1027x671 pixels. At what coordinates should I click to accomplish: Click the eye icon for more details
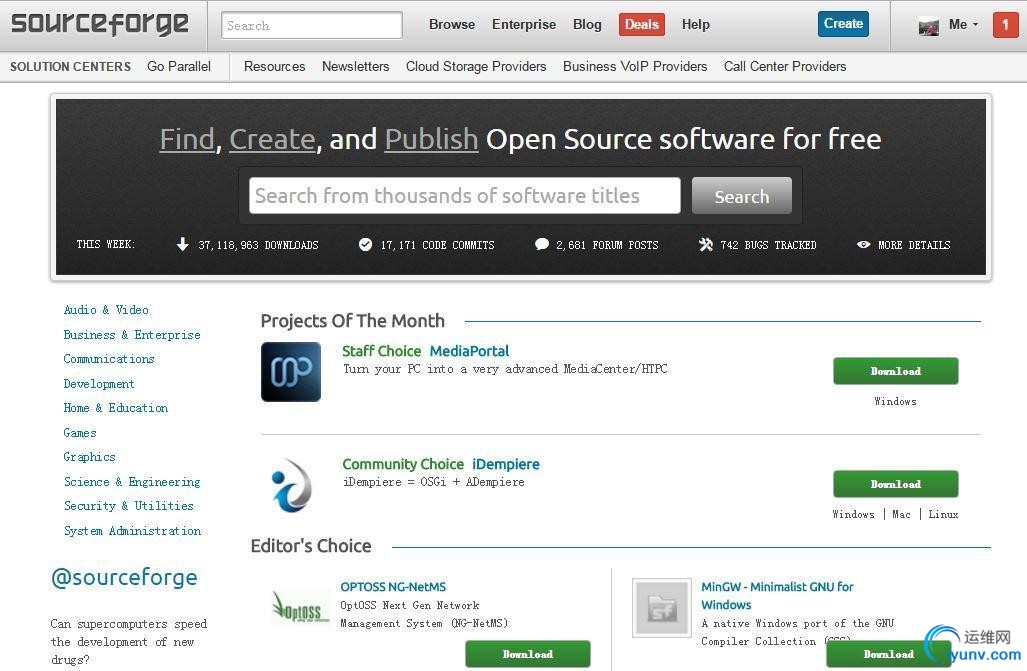(x=863, y=244)
